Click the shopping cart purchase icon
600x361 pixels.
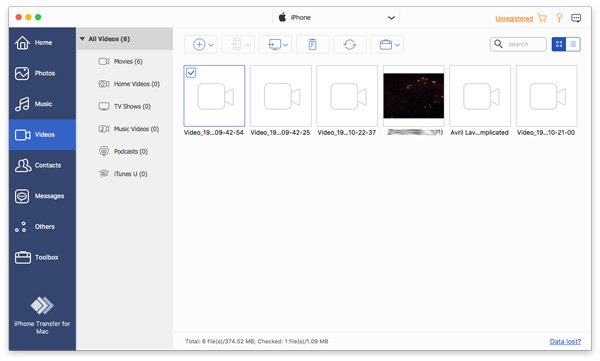(542, 18)
